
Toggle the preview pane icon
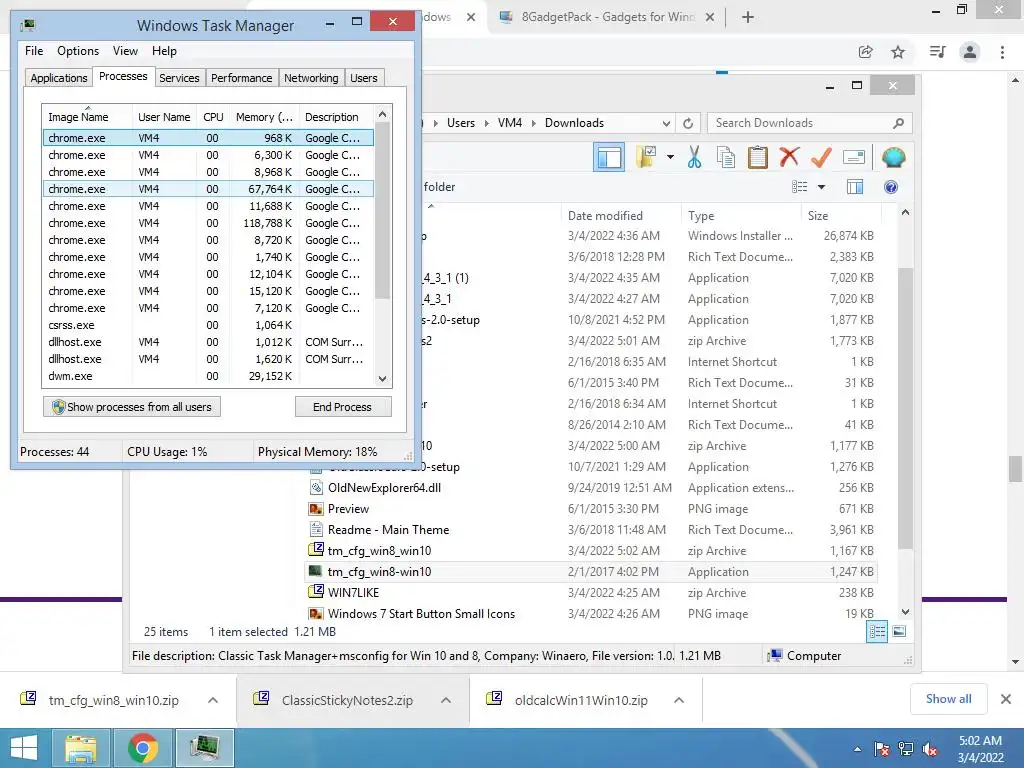(855, 187)
